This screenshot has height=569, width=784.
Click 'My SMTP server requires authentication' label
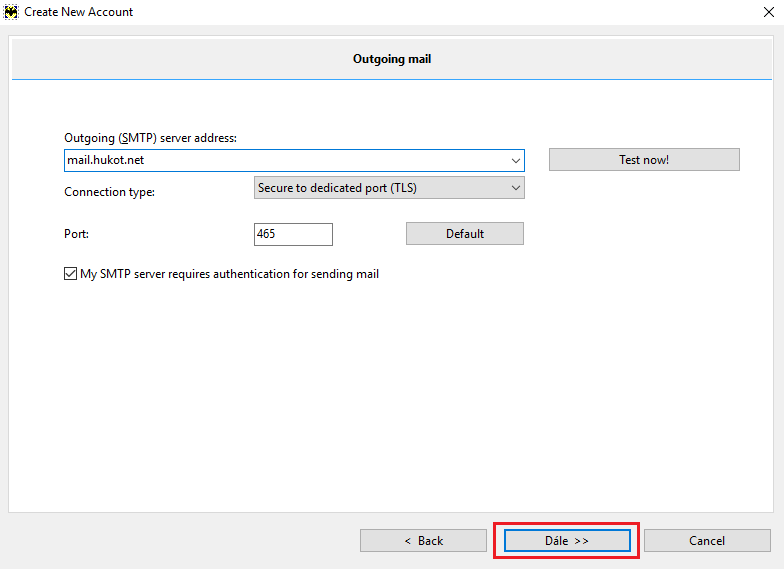[x=229, y=274]
